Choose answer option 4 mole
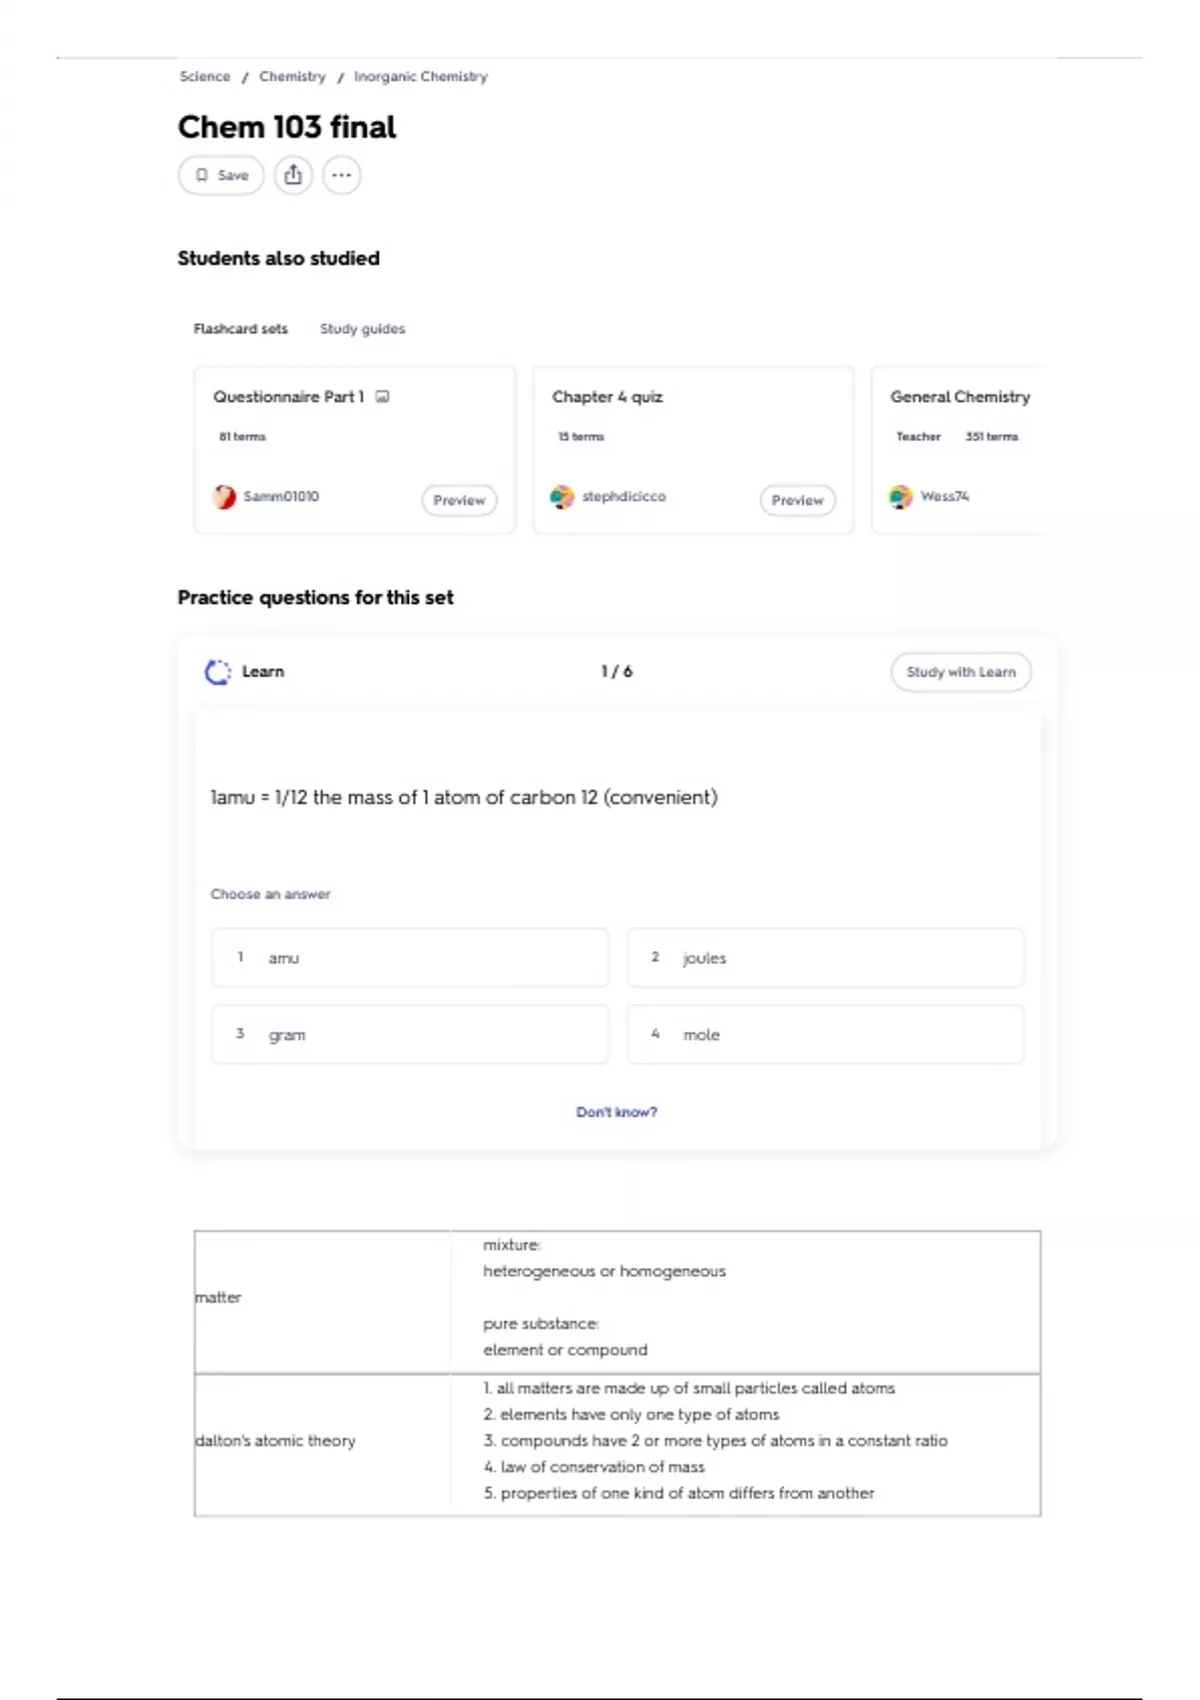 825,1035
